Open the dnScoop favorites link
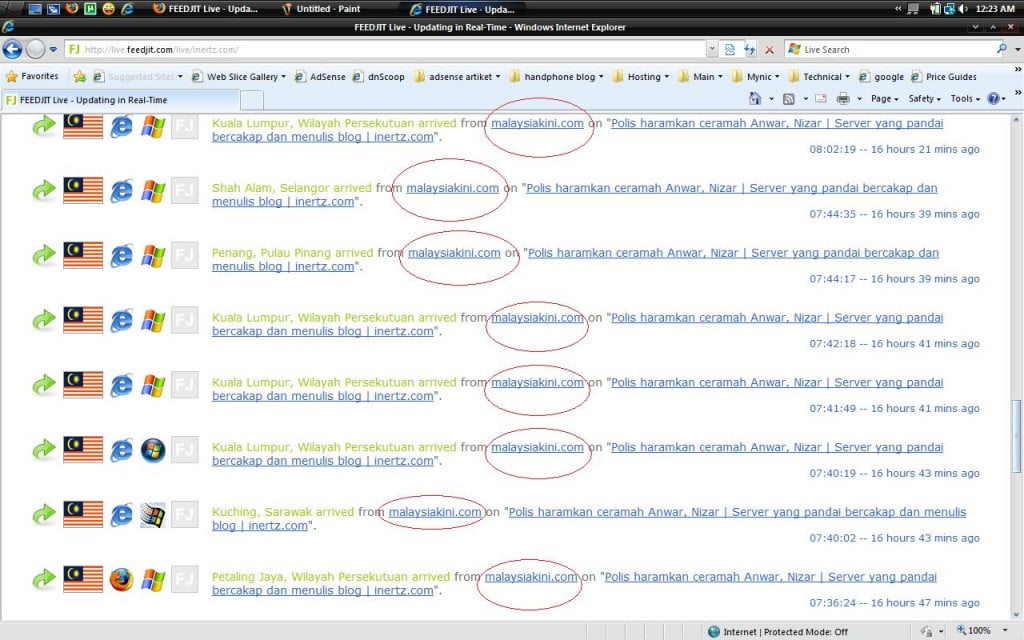 pyautogui.click(x=379, y=76)
